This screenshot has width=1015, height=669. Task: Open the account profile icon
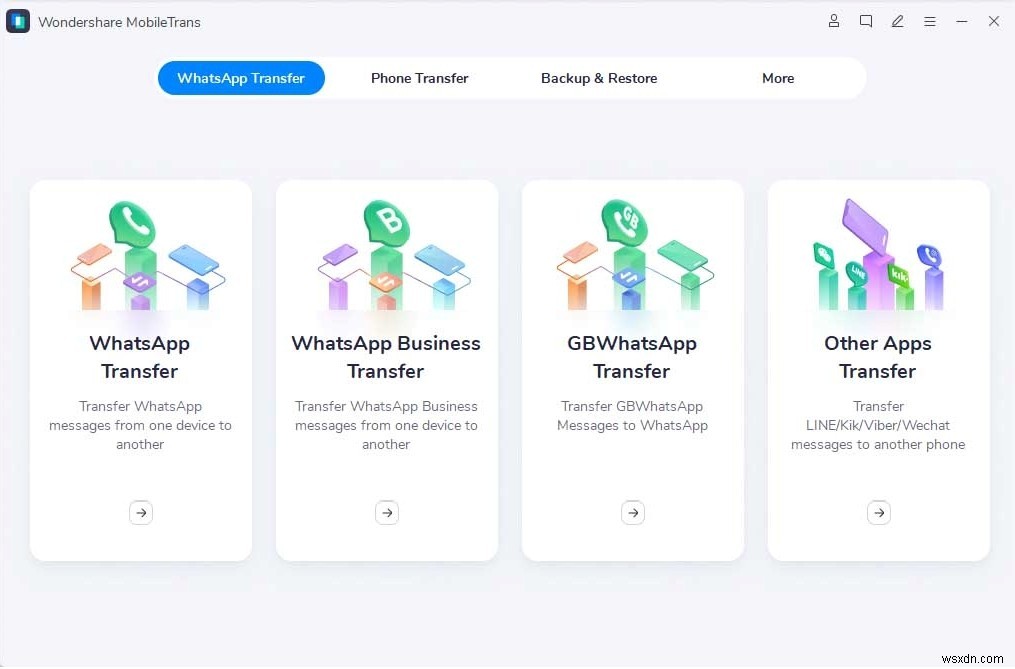click(x=834, y=21)
